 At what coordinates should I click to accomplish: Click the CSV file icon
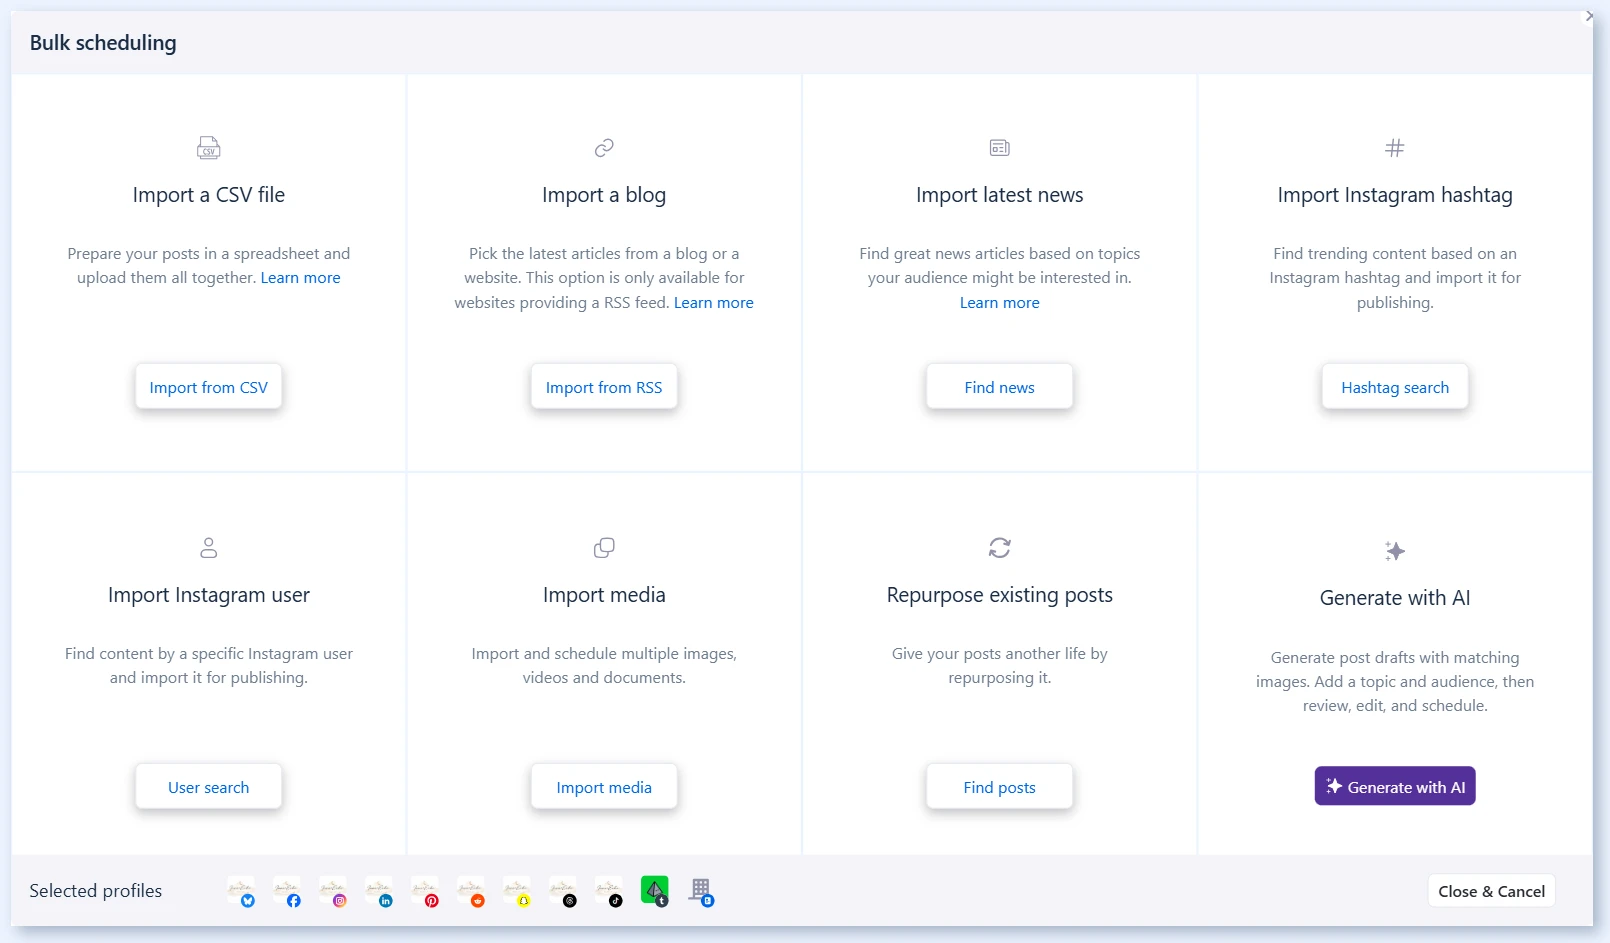pyautogui.click(x=209, y=148)
